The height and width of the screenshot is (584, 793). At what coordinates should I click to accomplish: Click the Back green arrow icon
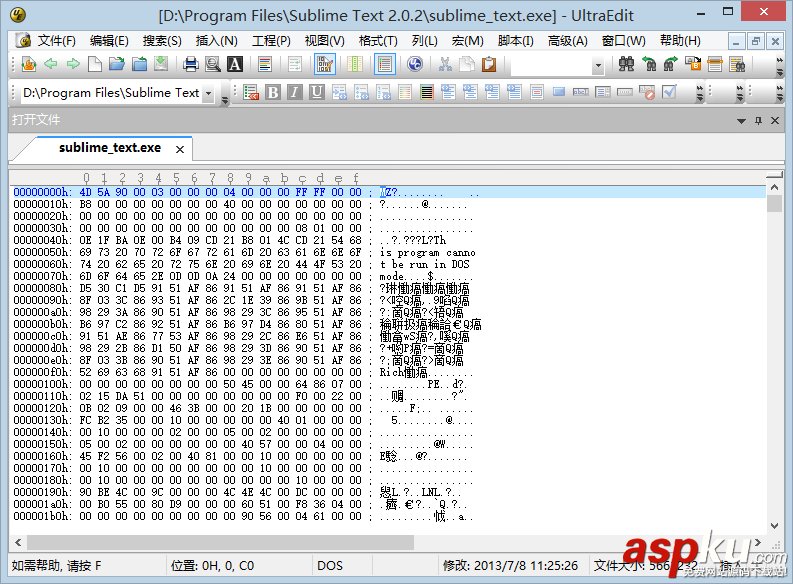pos(51,64)
